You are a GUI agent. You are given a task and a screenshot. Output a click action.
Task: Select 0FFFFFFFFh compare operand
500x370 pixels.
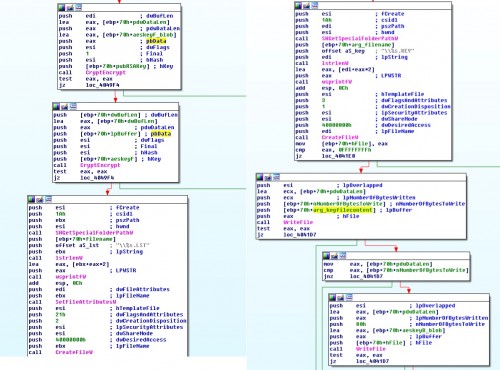355,150
